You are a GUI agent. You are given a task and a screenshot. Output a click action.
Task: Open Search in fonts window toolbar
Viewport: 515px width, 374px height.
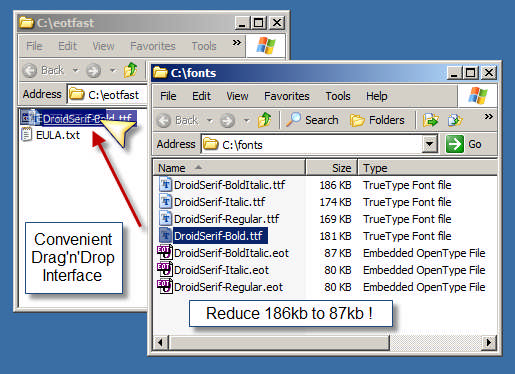coord(312,120)
